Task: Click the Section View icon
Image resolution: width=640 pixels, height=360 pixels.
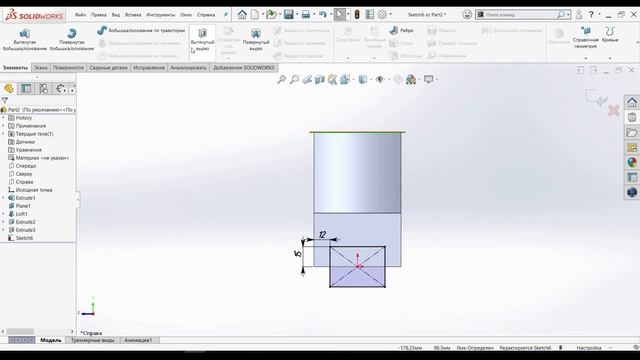Action: (320, 79)
